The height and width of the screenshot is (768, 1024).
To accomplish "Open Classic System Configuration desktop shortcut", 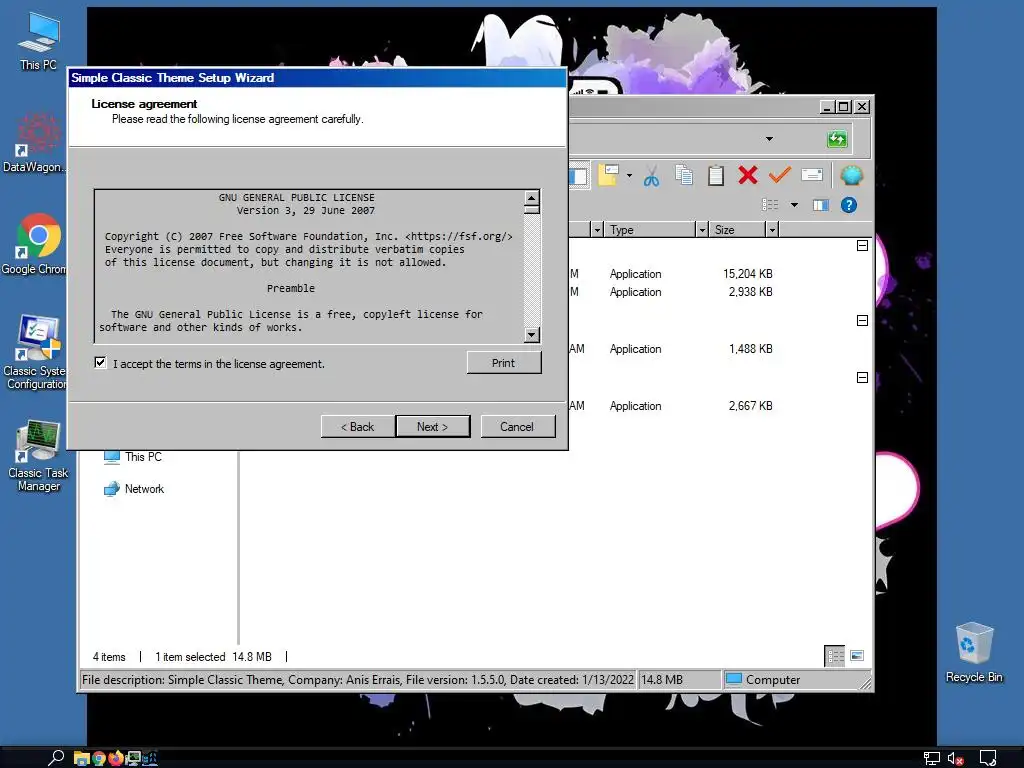I will click(35, 352).
